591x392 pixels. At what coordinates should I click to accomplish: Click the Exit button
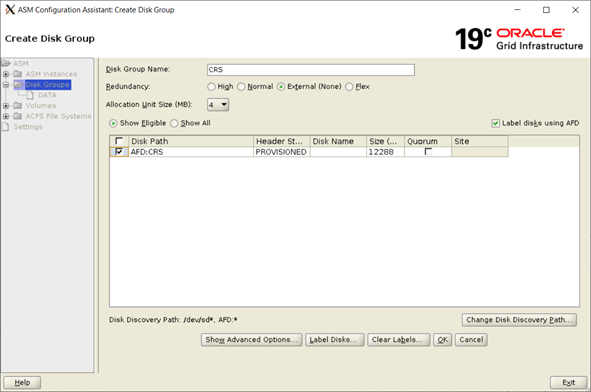[568, 383]
